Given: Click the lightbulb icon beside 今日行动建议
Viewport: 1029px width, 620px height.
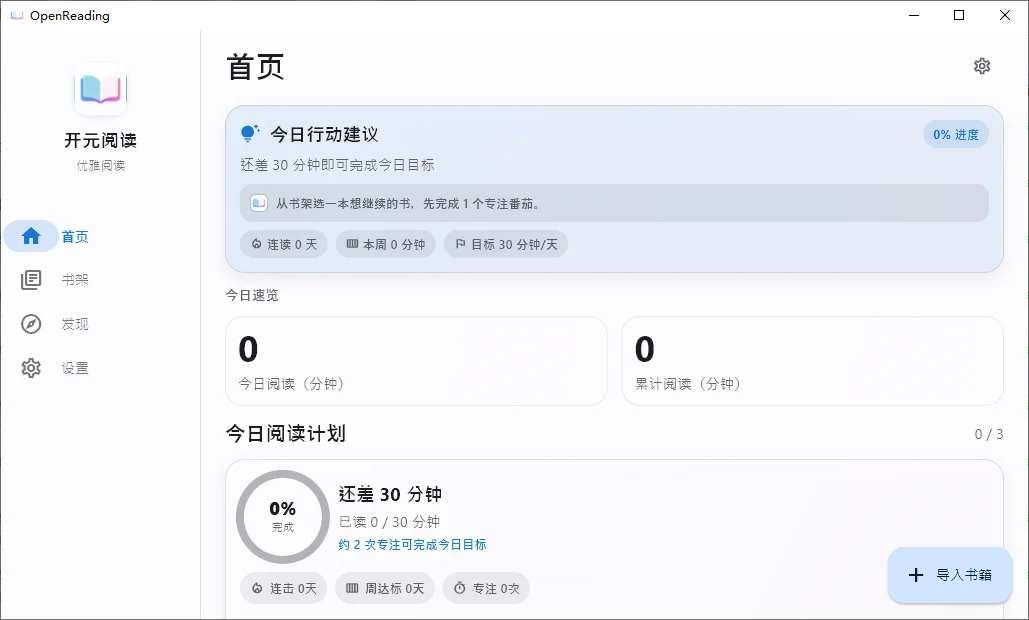Looking at the screenshot, I should click(249, 134).
